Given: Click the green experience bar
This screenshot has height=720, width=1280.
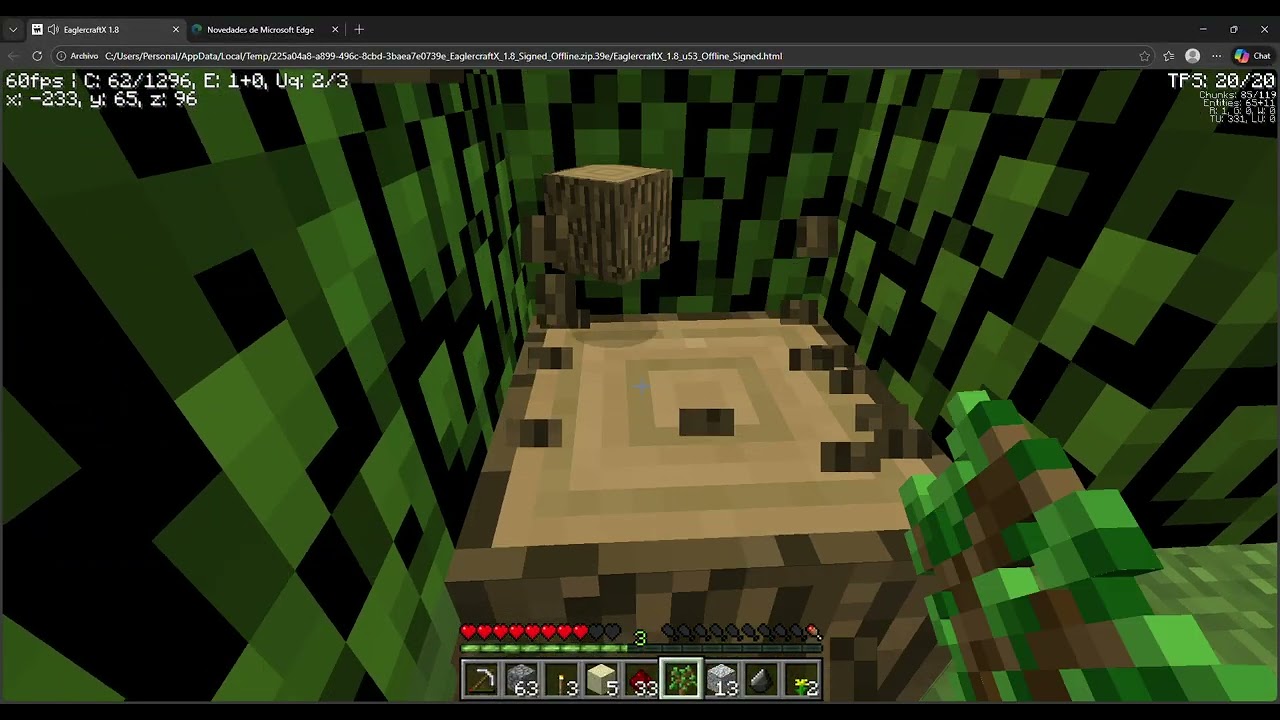Looking at the screenshot, I should tap(641, 649).
